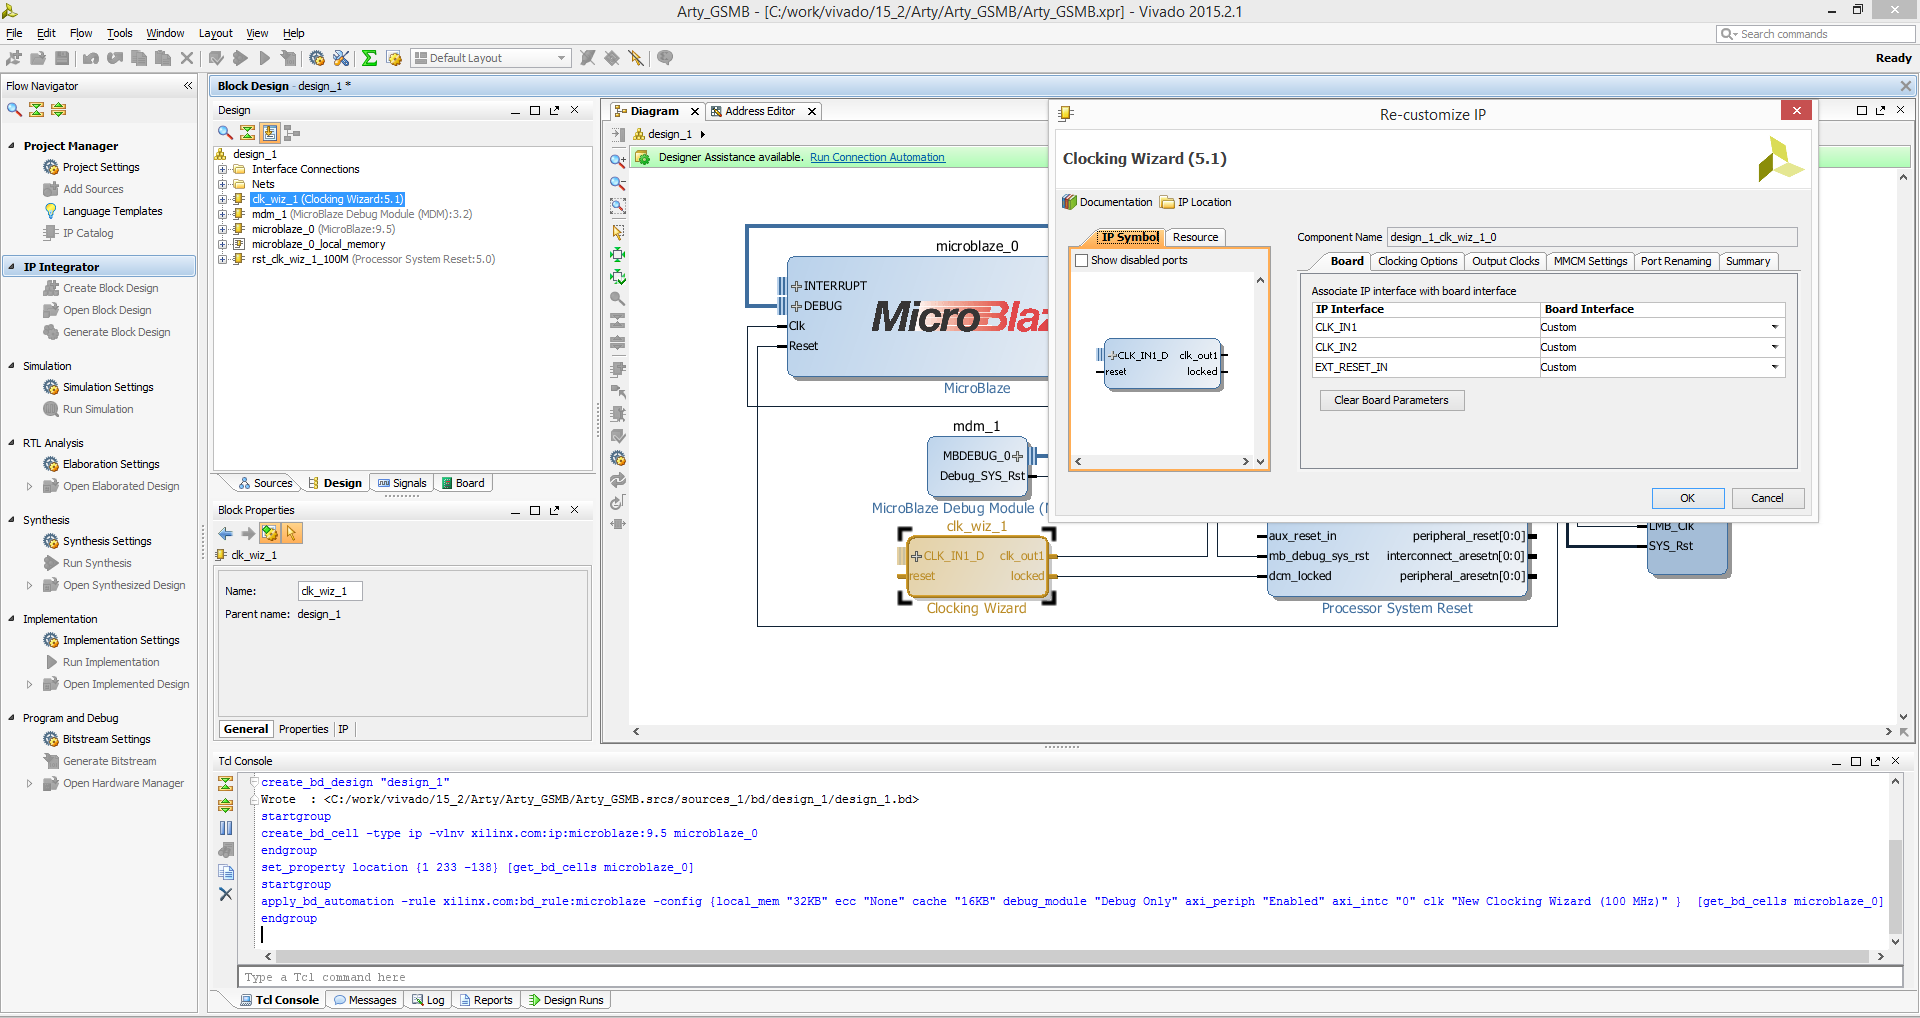Click Save icon in main toolbar
The height and width of the screenshot is (1018, 1920).
(62, 58)
